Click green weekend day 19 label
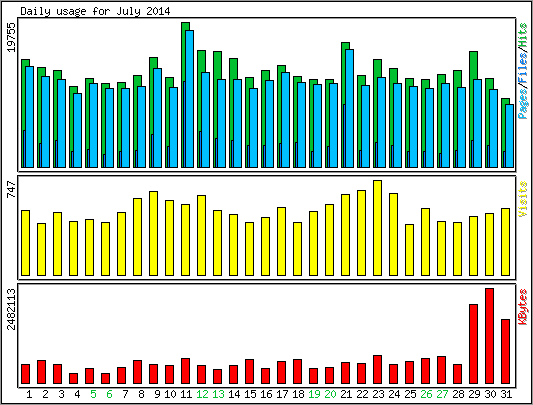 click(314, 394)
